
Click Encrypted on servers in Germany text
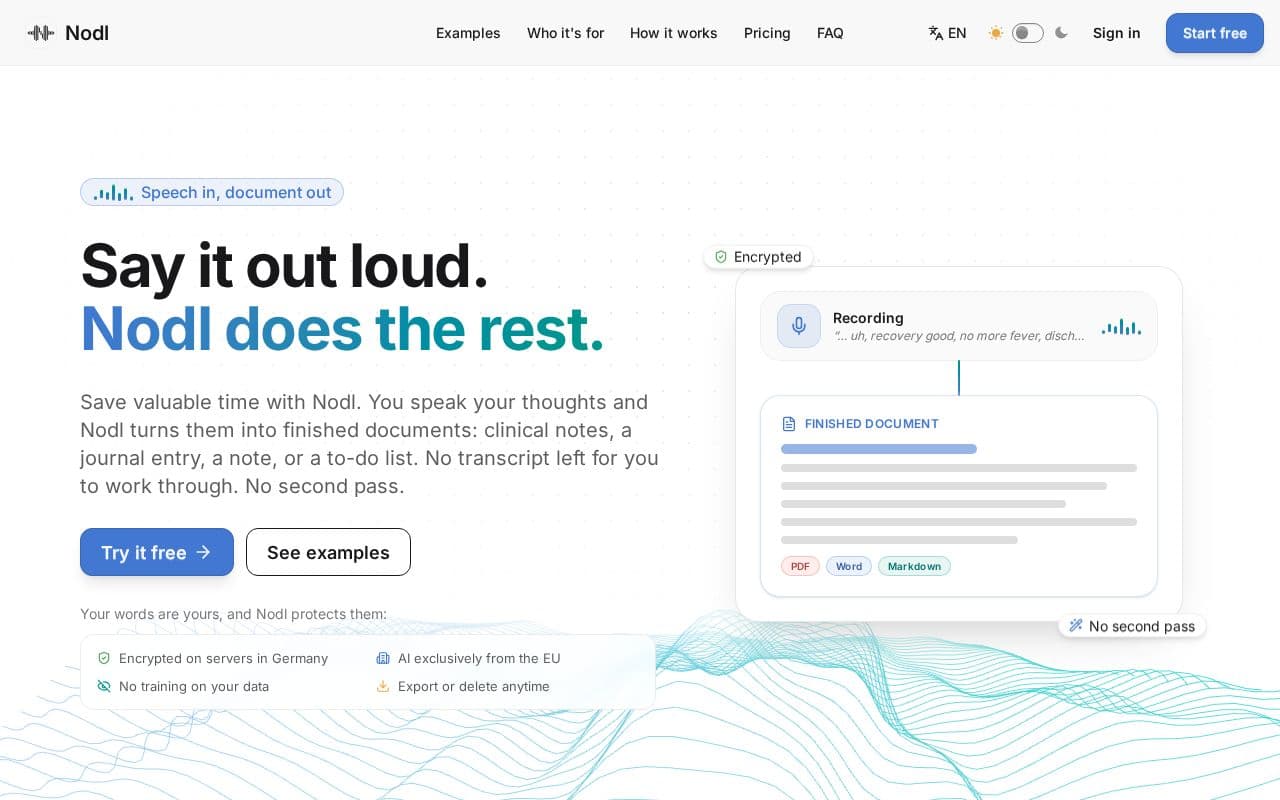(x=223, y=658)
